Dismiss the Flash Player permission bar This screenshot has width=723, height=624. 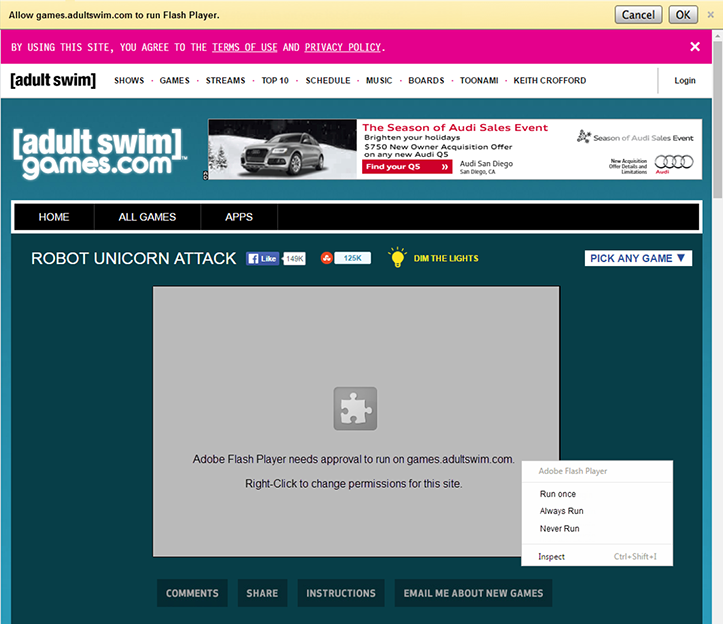711,15
